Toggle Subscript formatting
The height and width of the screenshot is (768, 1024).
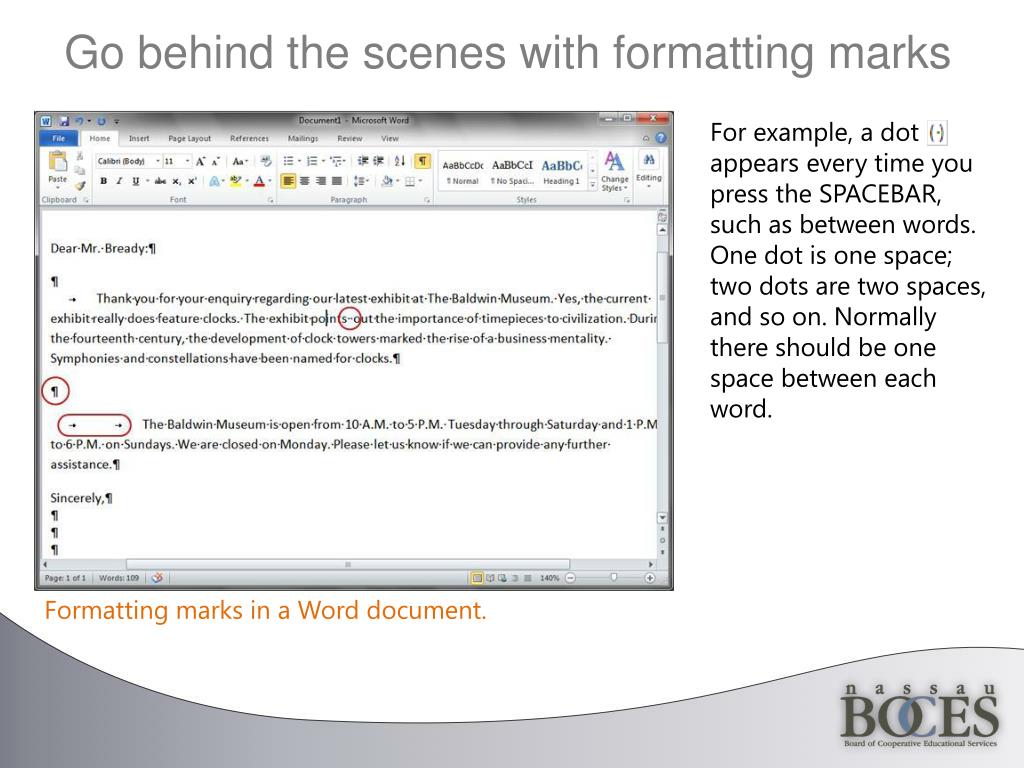176,182
